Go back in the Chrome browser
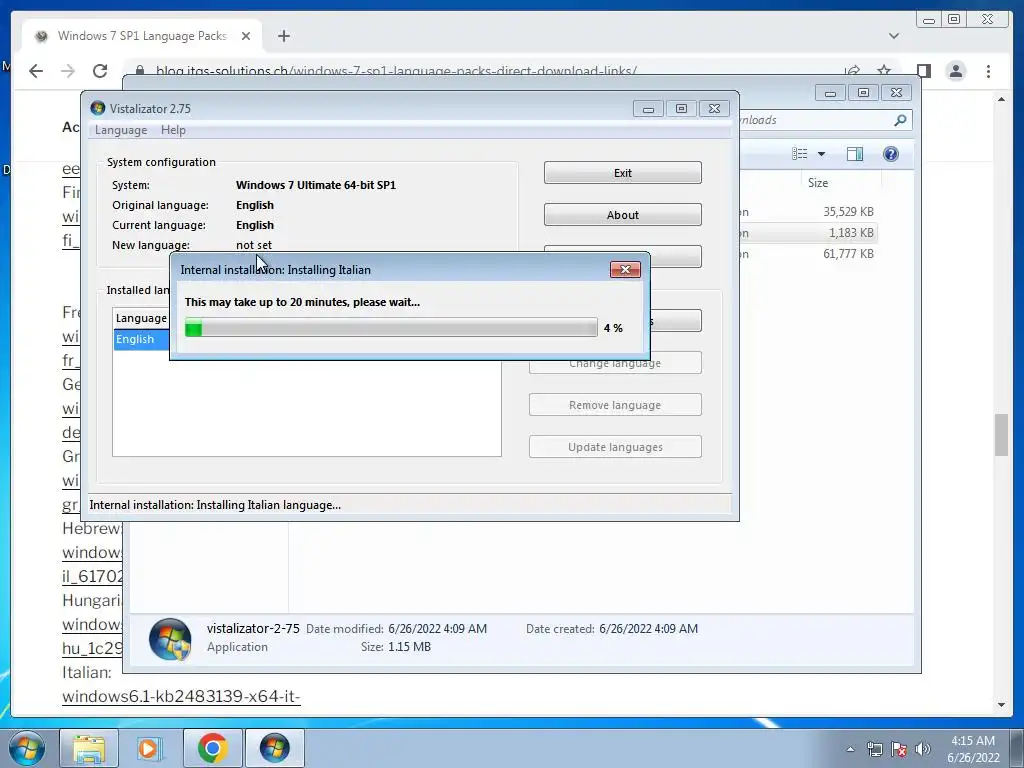1024x768 pixels. pyautogui.click(x=36, y=71)
